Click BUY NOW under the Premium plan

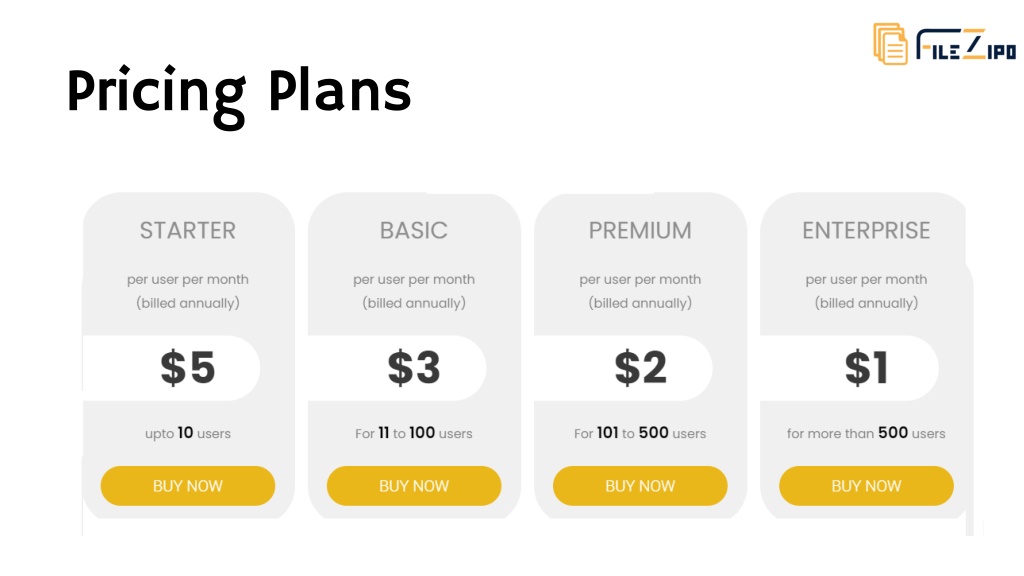[640, 486]
